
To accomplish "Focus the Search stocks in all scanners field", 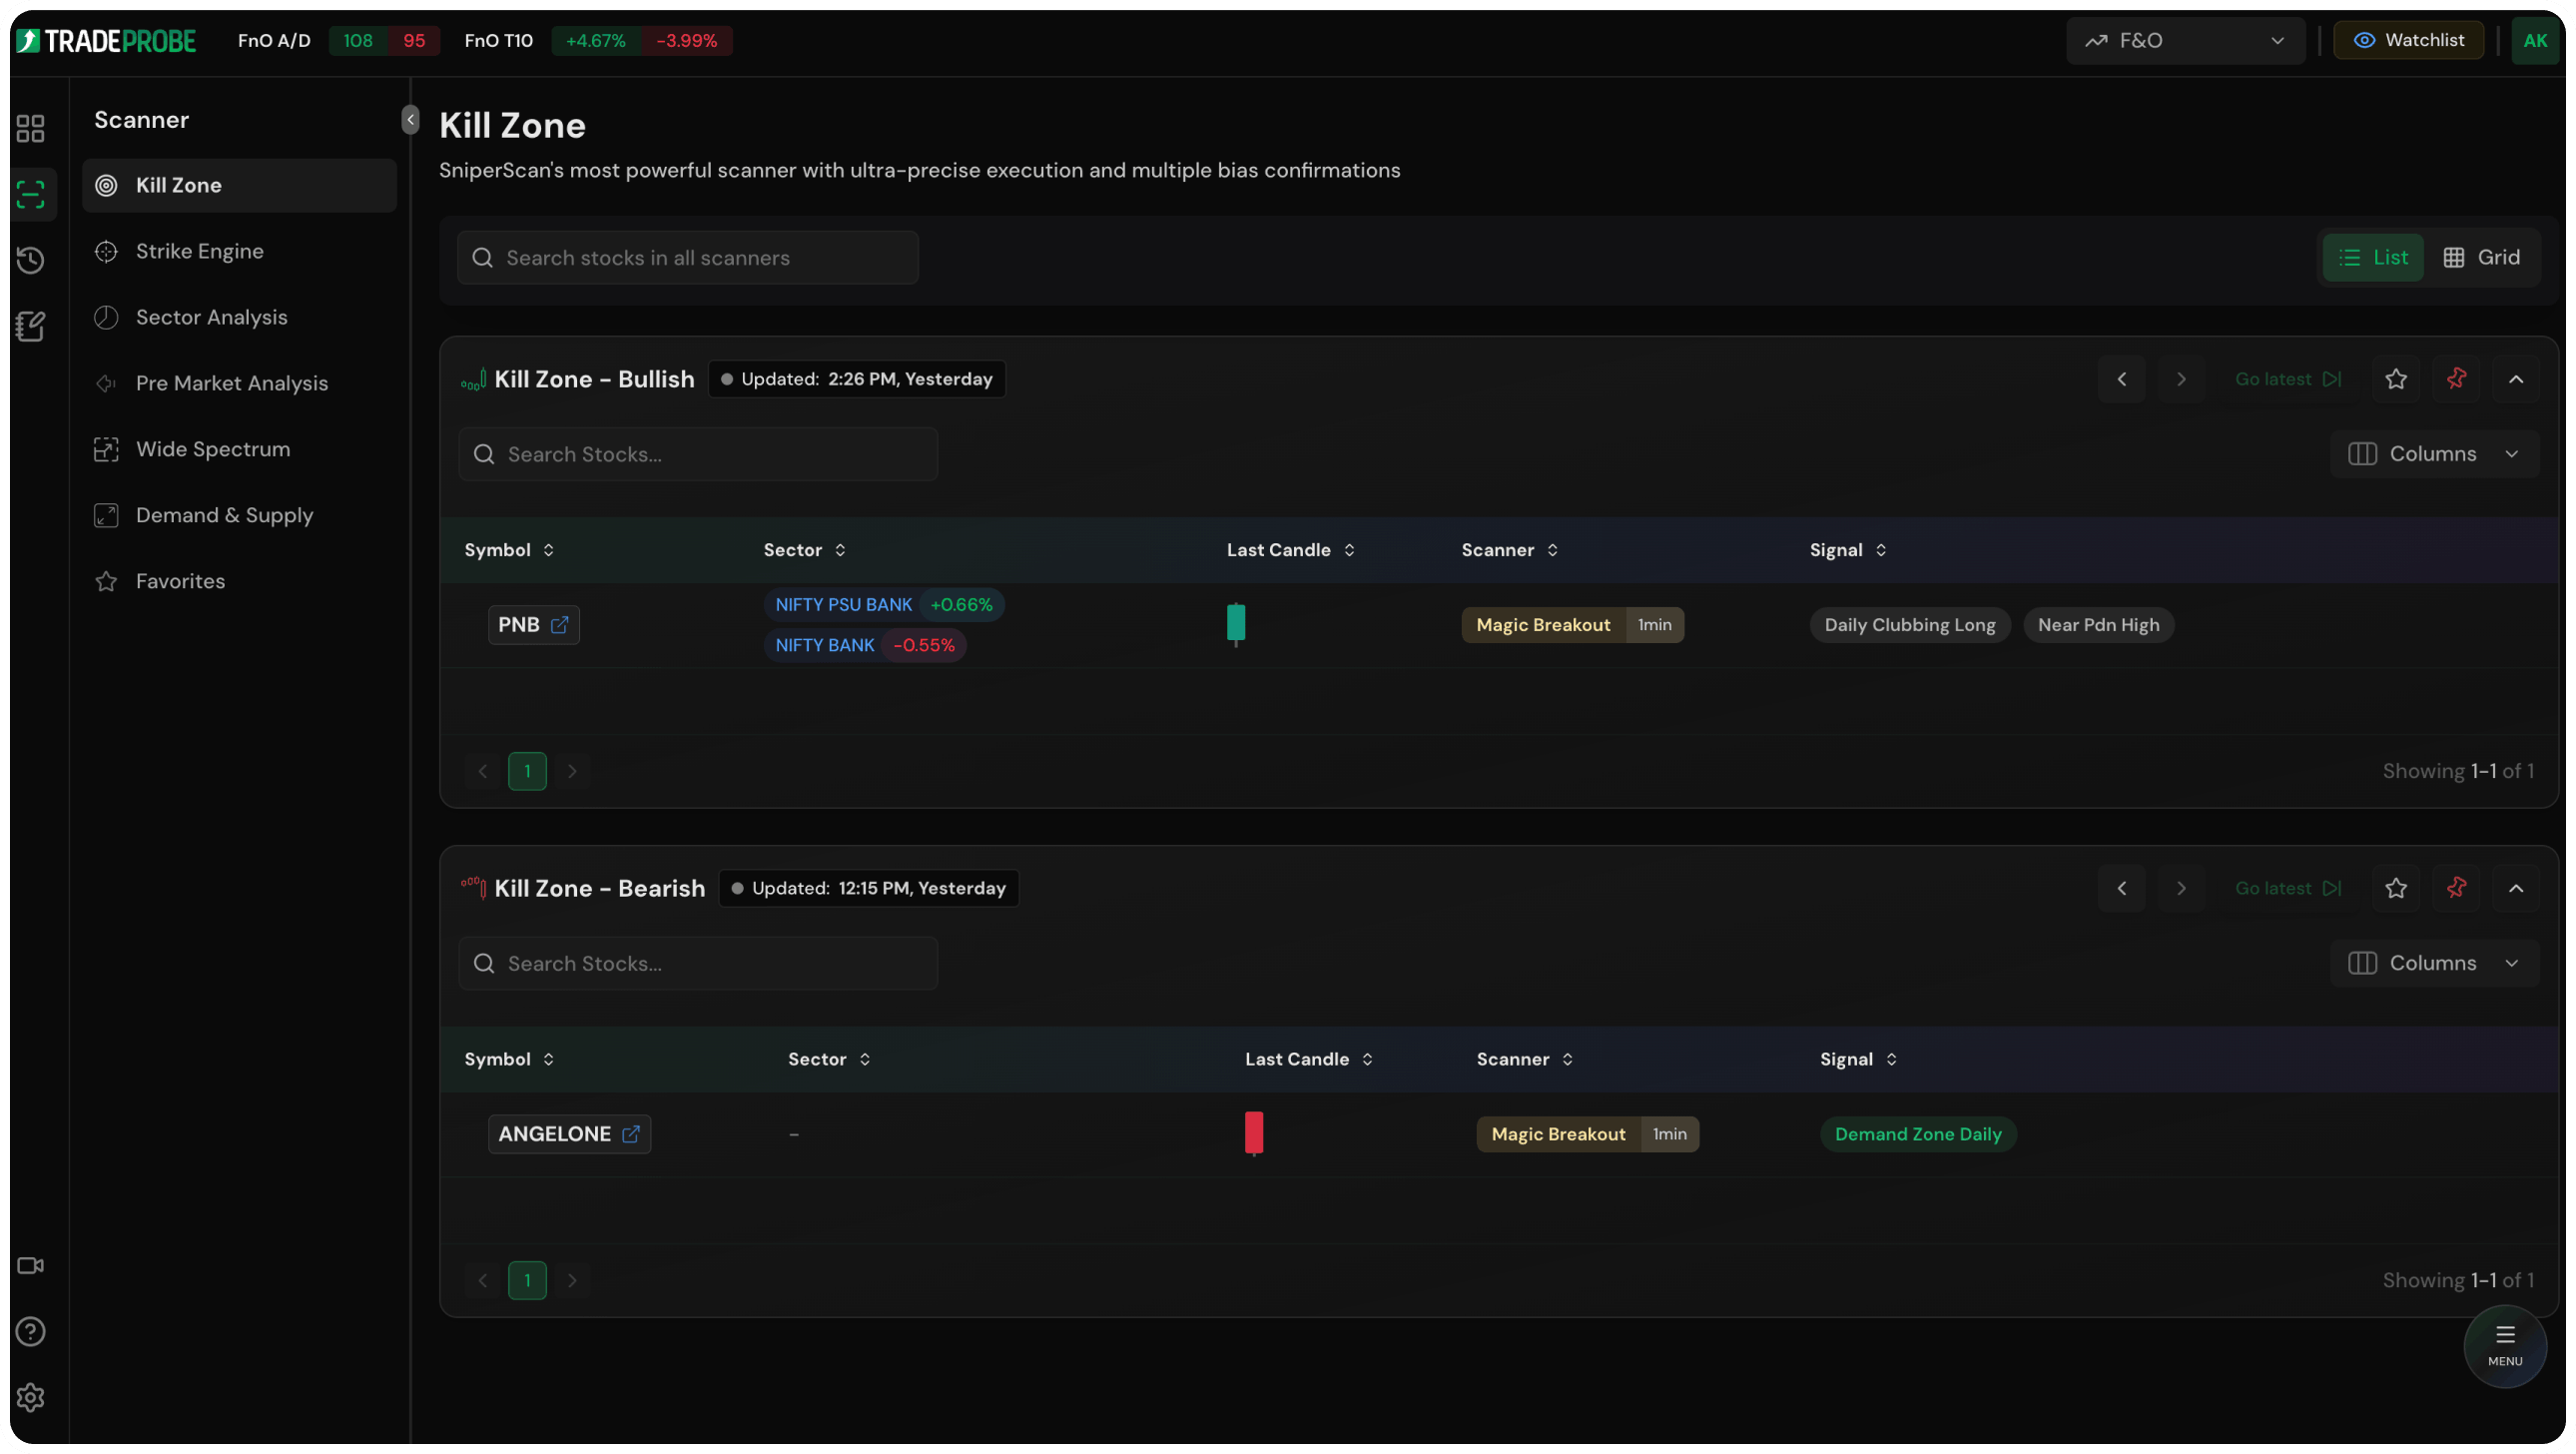I will pos(688,258).
